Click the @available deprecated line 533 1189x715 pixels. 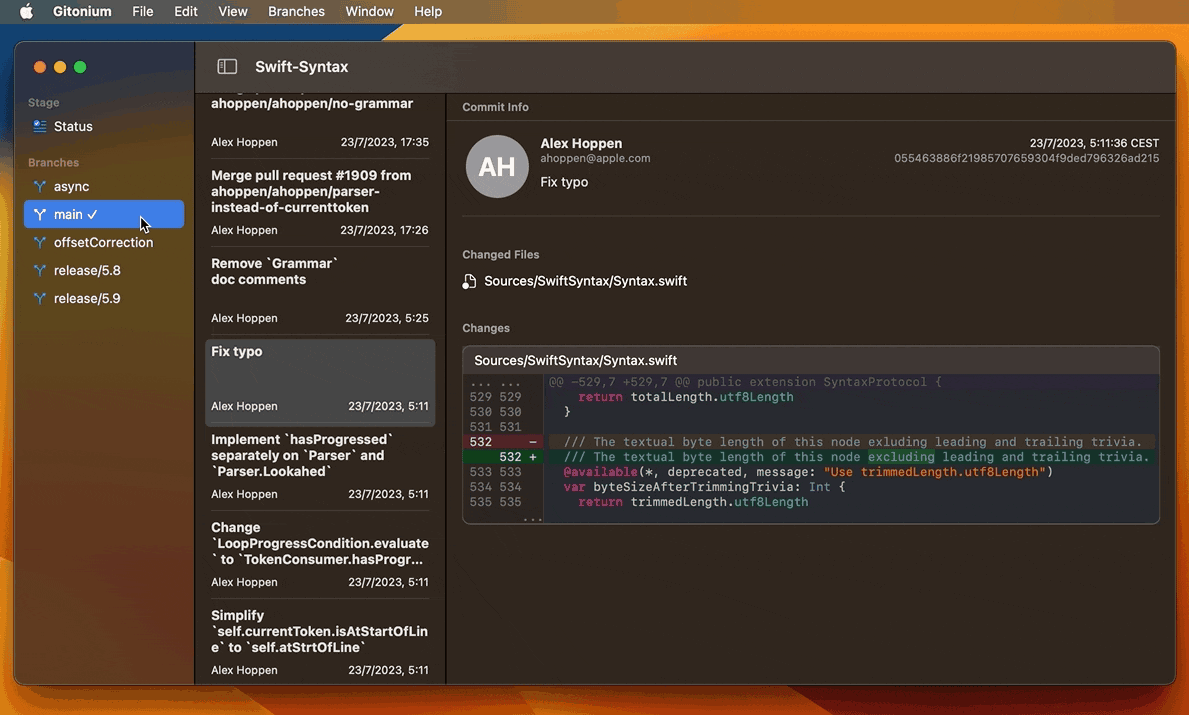(808, 472)
